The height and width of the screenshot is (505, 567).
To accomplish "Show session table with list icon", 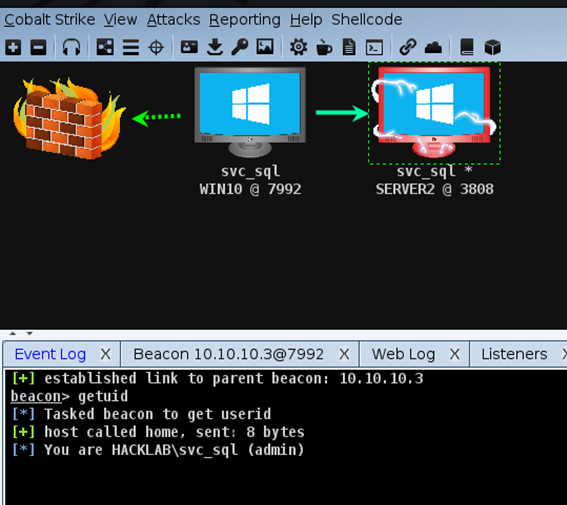I will coord(131,47).
